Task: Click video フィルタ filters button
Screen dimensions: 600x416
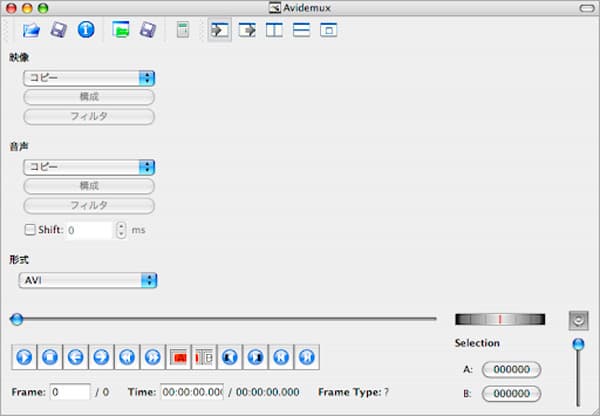Action: pos(89,116)
